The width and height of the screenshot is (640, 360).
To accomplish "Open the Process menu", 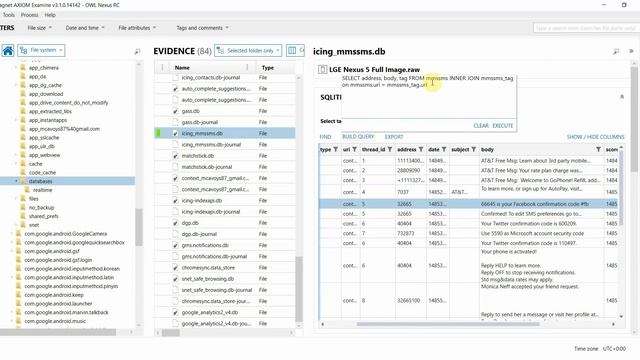I will 29,15.
